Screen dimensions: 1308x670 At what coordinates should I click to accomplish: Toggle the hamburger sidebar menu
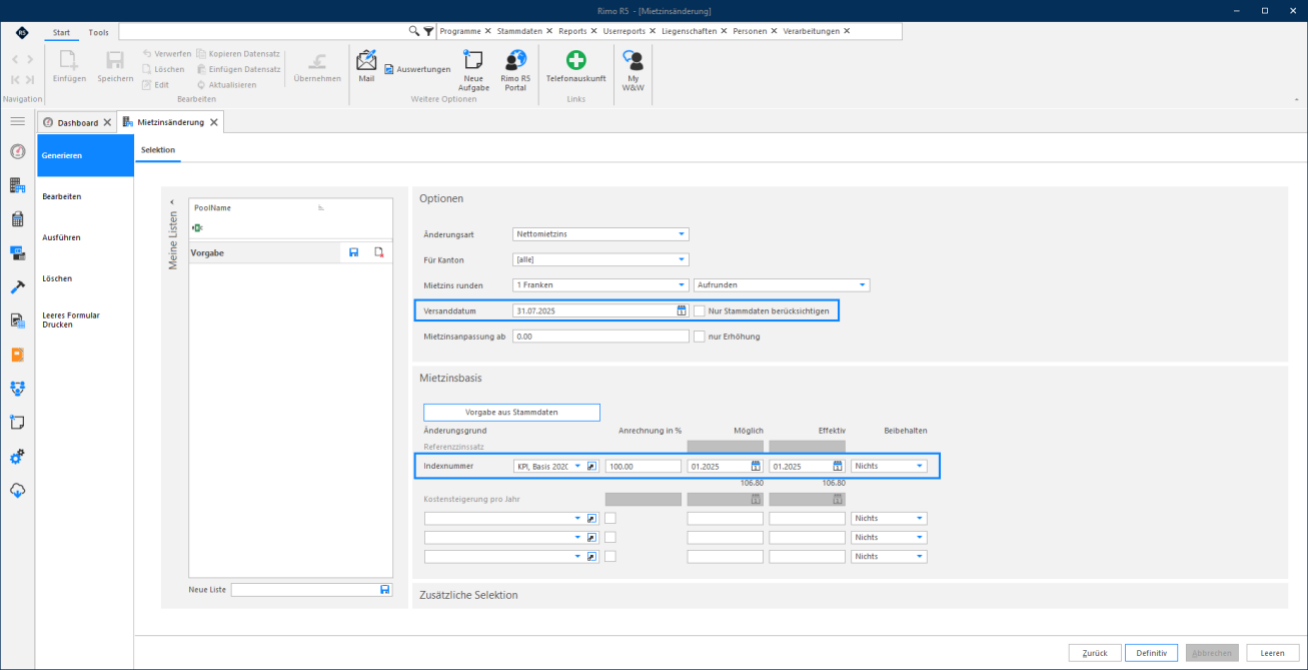point(17,121)
